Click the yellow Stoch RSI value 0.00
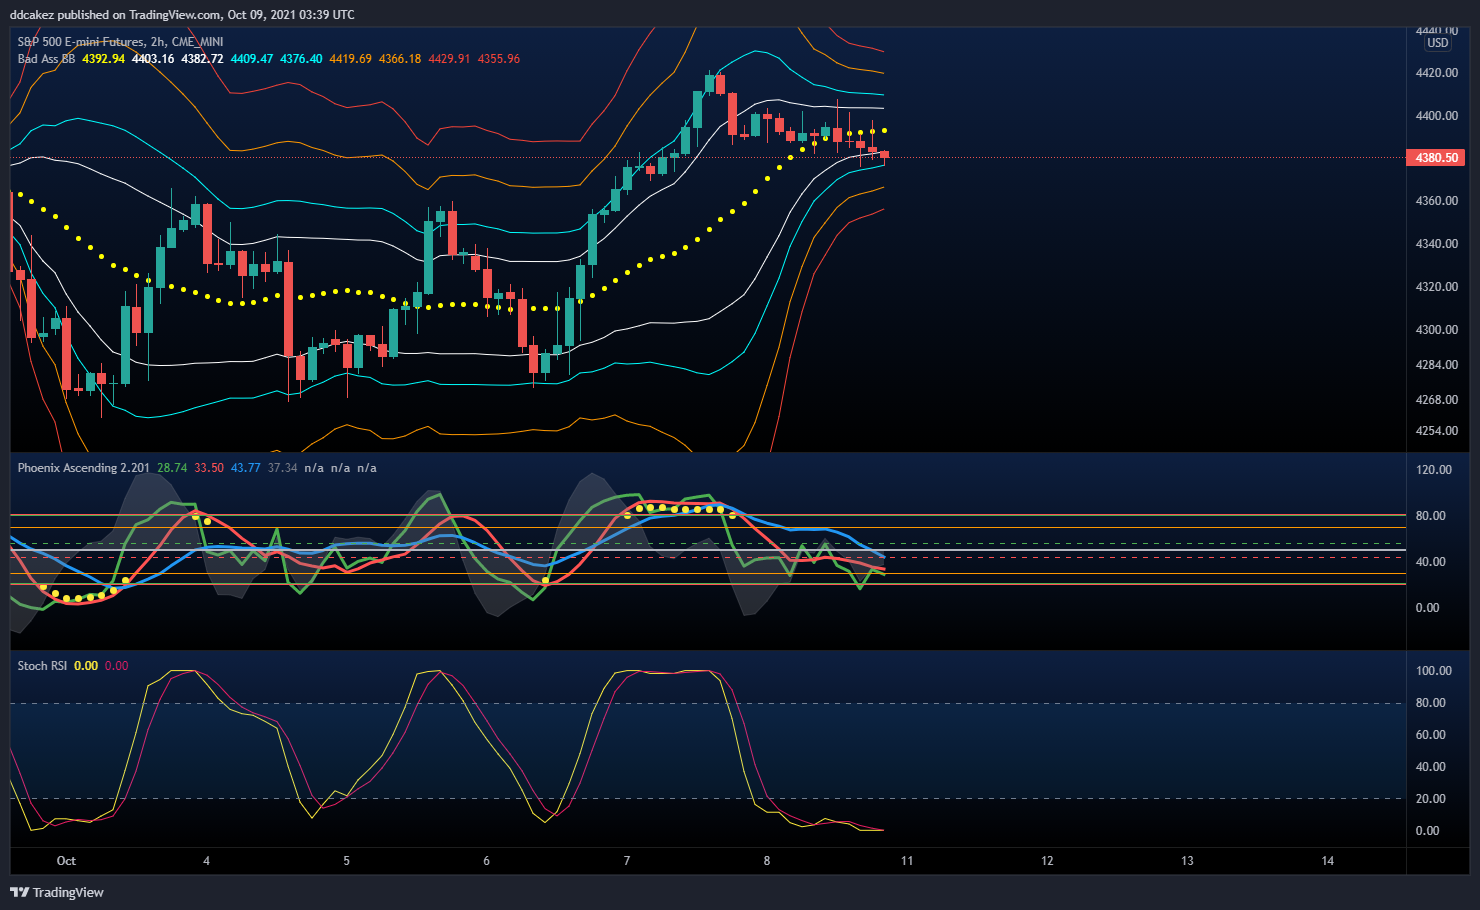The height and width of the screenshot is (910, 1480). (86, 666)
